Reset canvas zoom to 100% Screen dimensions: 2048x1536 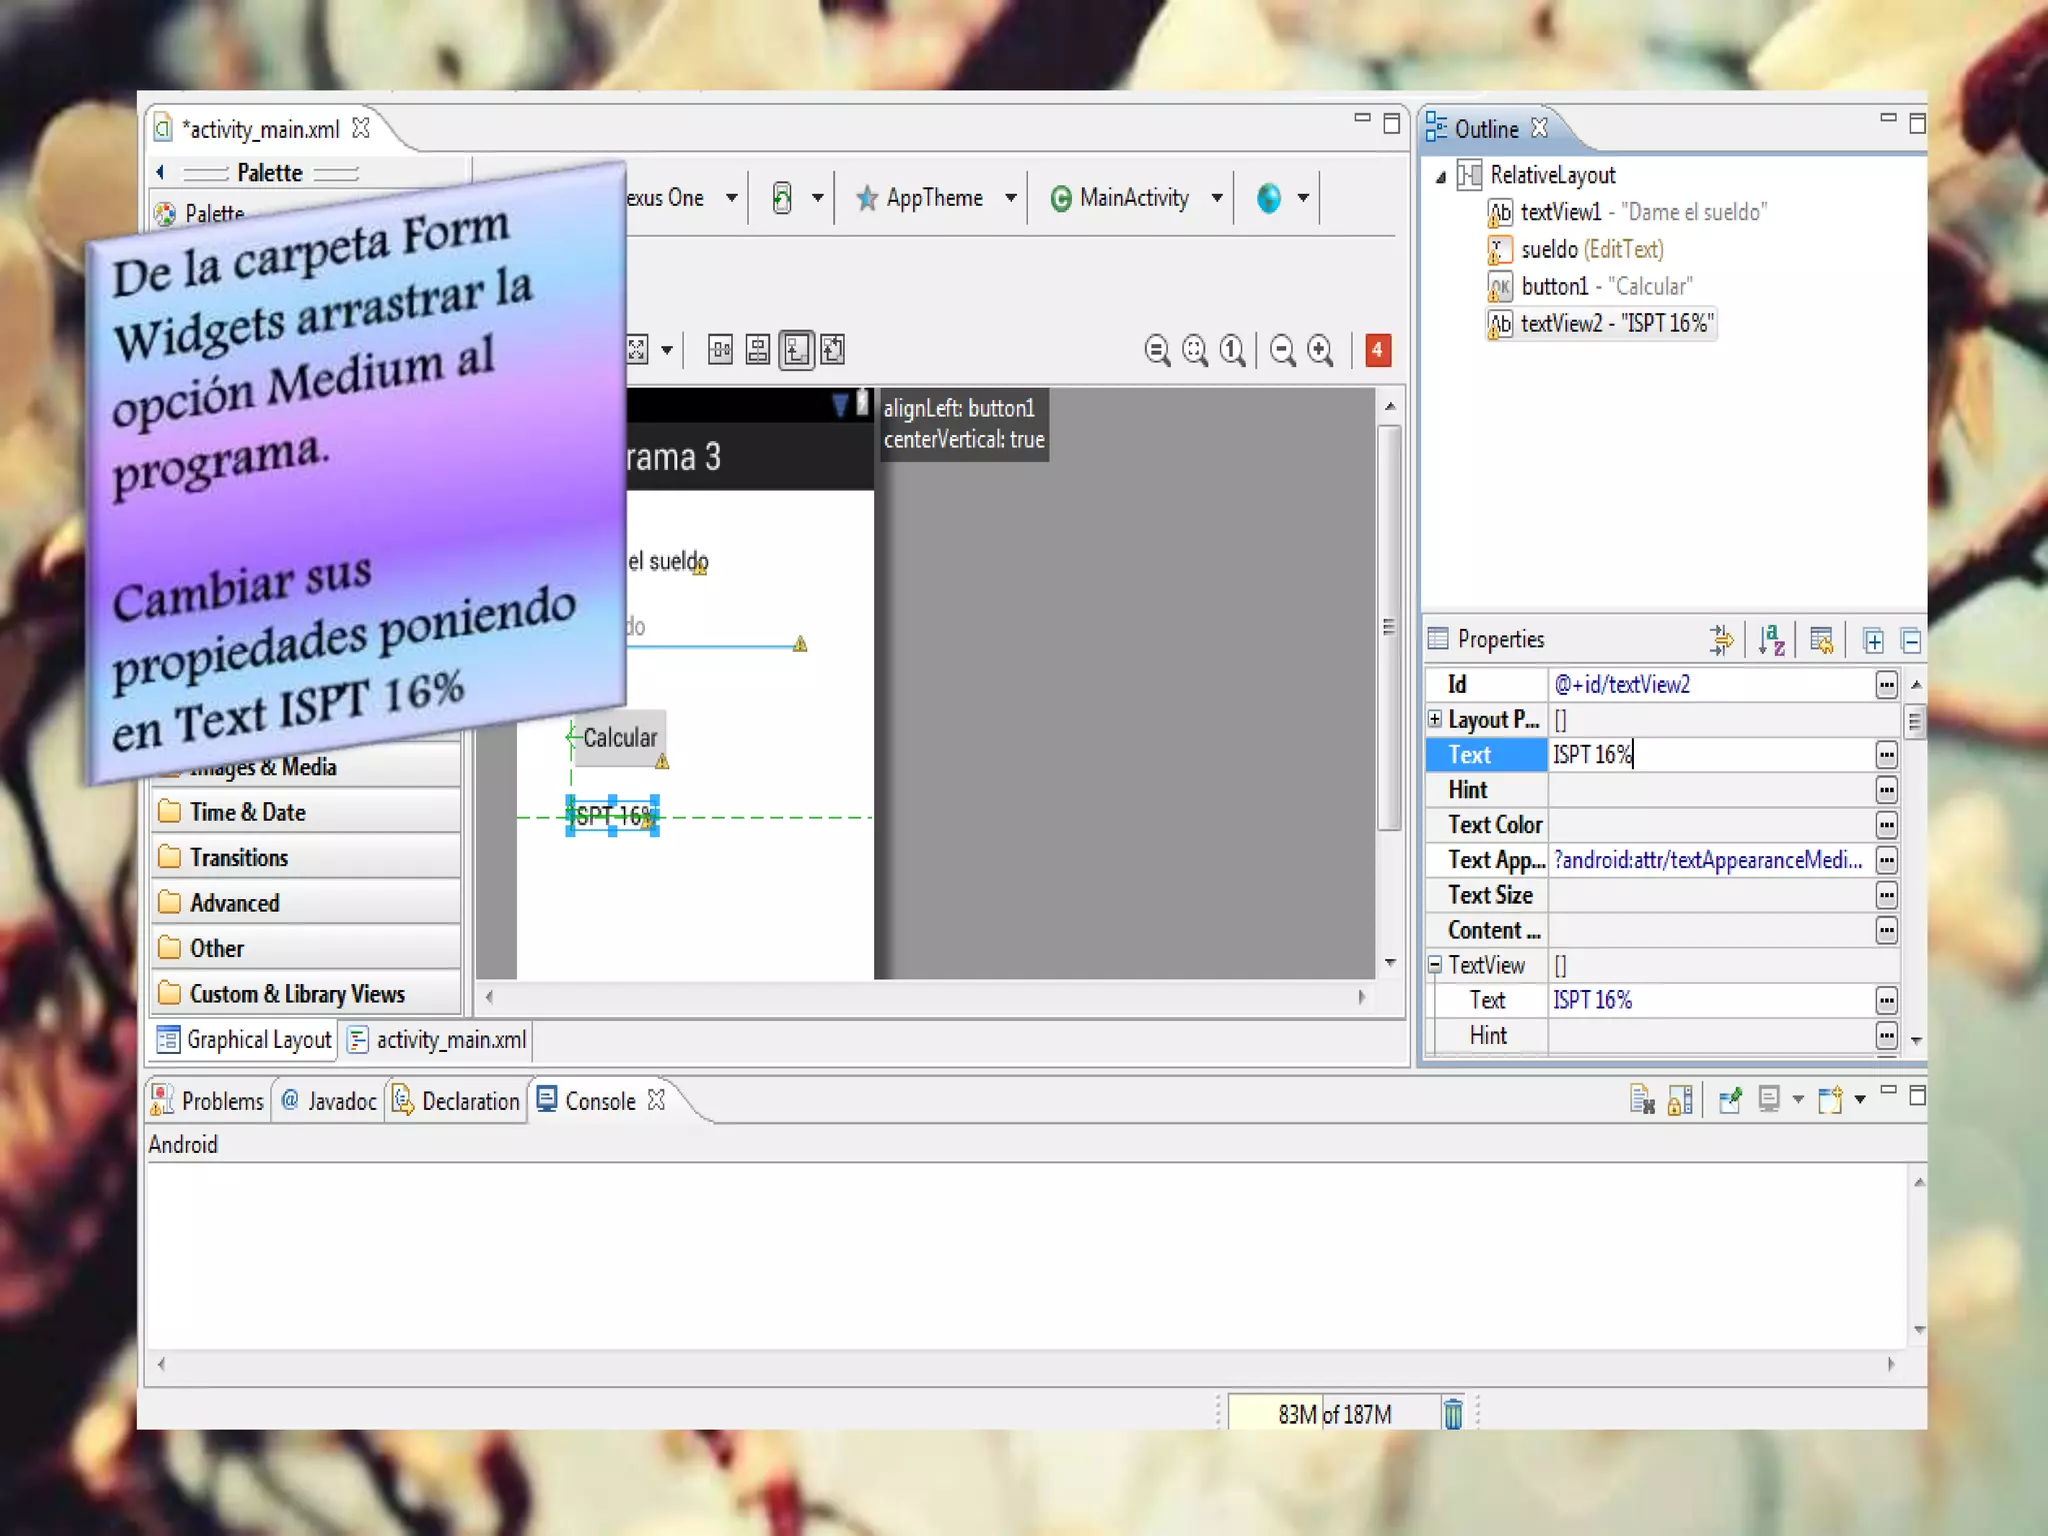tap(1232, 350)
